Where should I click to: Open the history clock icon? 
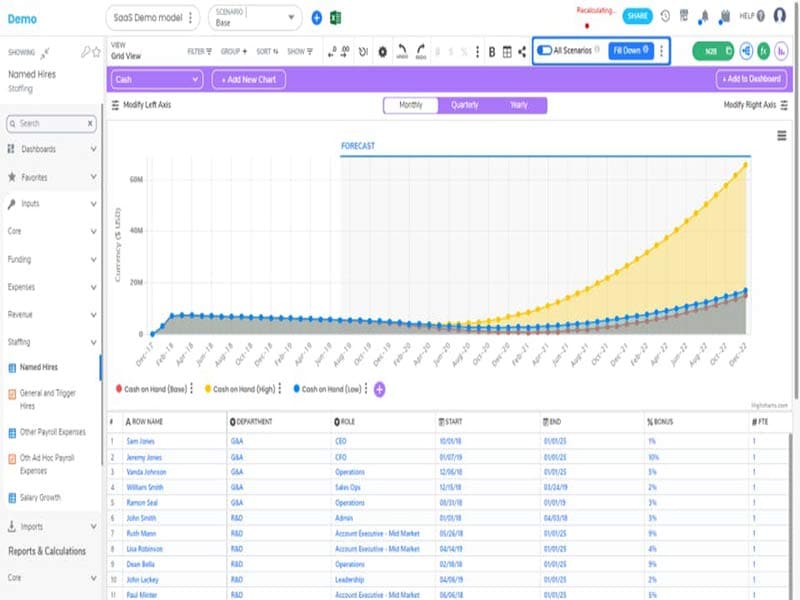point(665,16)
